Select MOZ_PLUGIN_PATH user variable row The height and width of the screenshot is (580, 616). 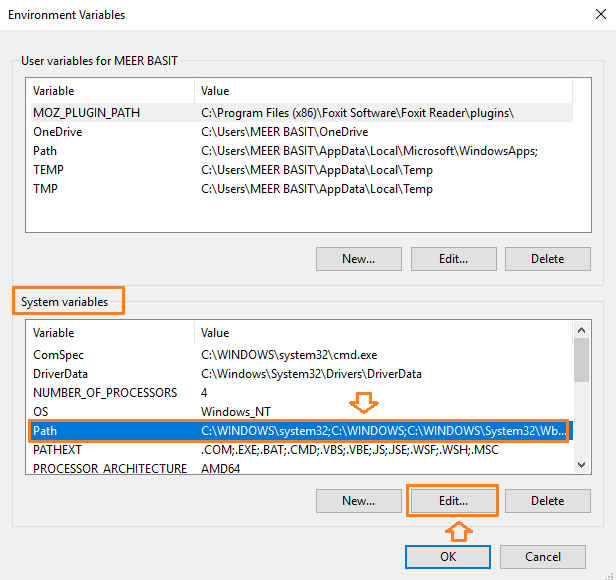[86, 113]
